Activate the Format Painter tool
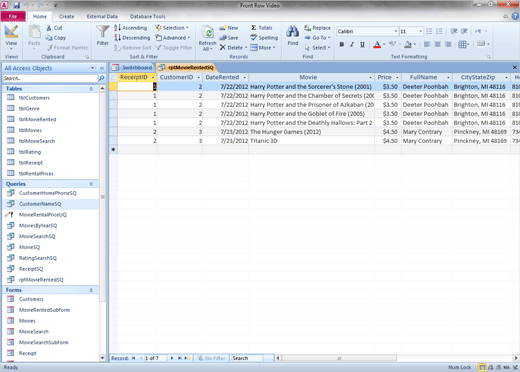 click(67, 48)
